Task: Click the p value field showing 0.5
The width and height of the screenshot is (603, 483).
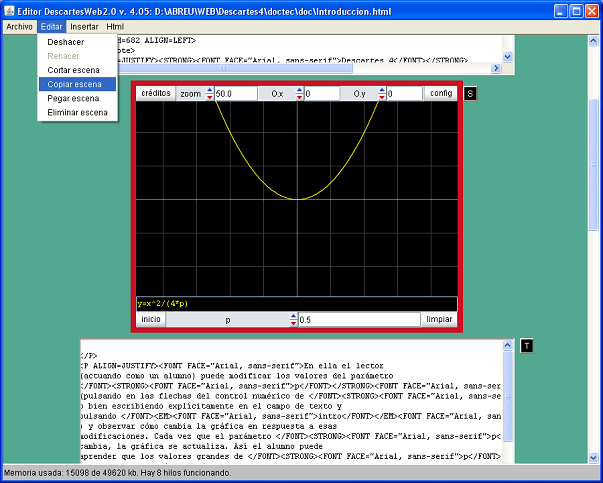Action: coord(359,320)
